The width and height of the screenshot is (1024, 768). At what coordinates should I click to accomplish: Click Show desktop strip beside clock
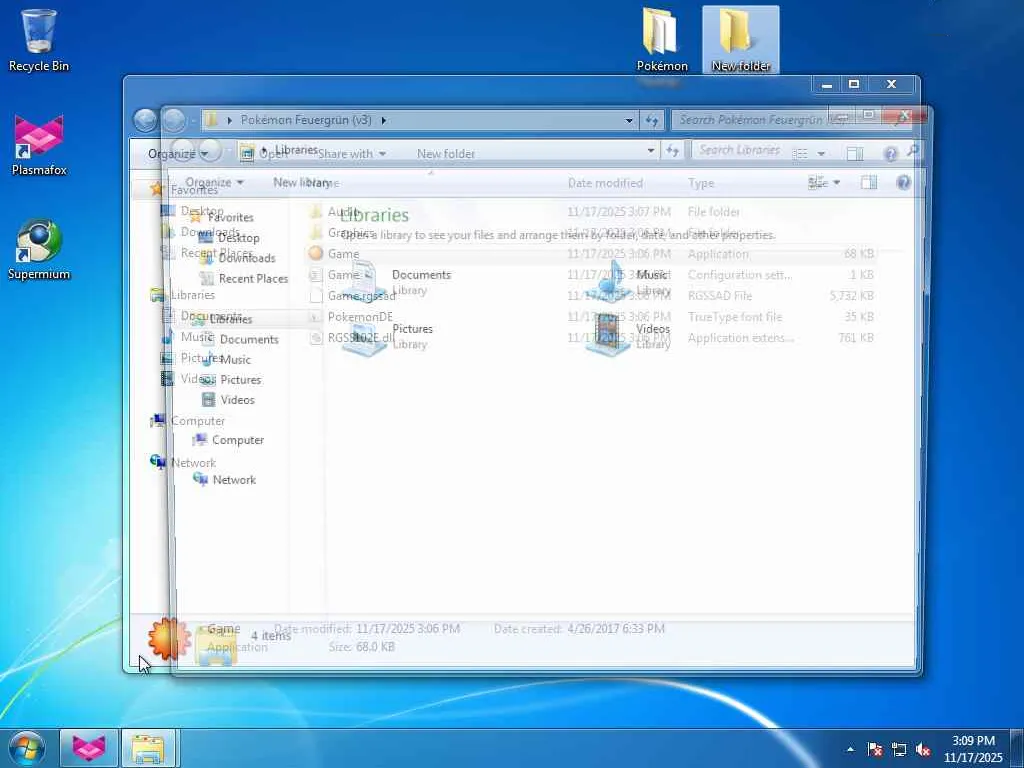pyautogui.click(x=1017, y=748)
